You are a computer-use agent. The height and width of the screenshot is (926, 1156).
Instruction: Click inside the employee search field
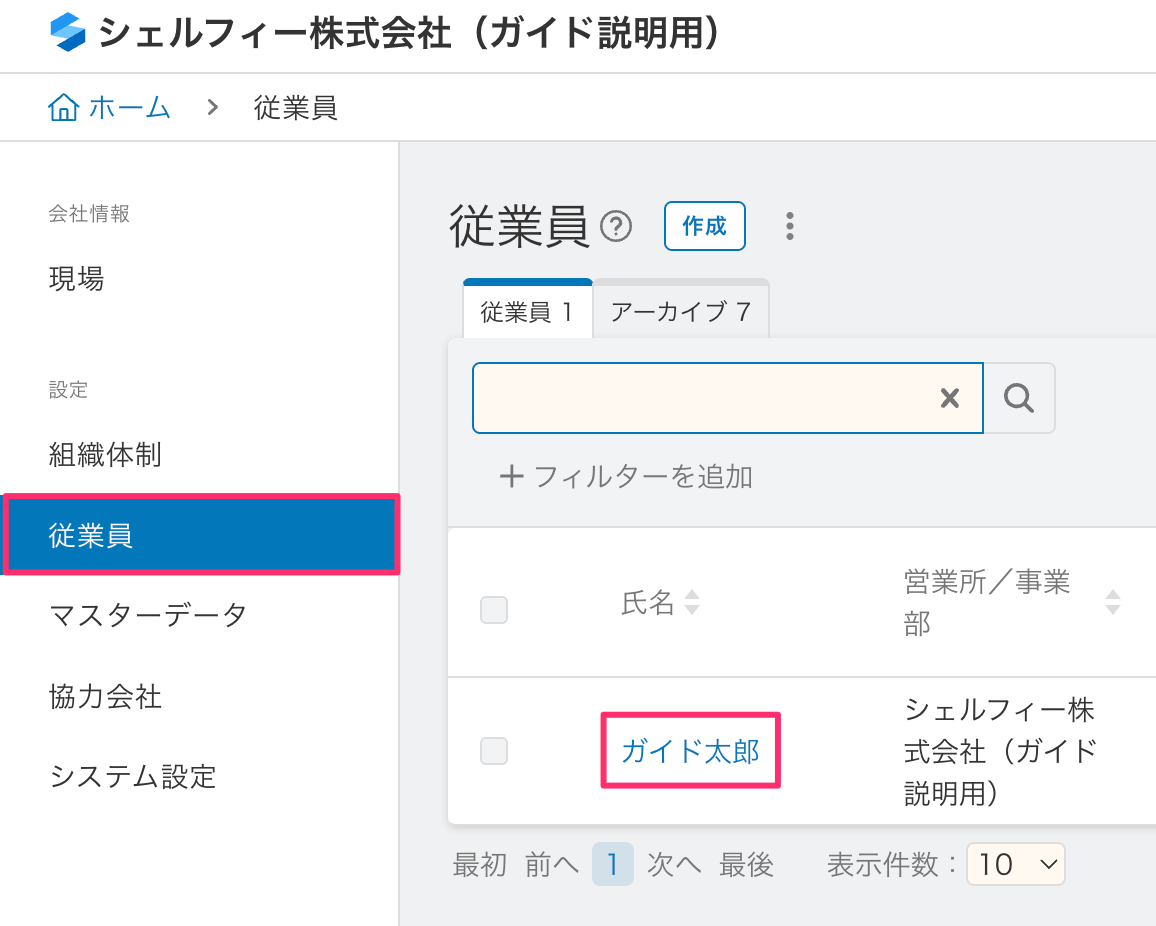pos(700,398)
